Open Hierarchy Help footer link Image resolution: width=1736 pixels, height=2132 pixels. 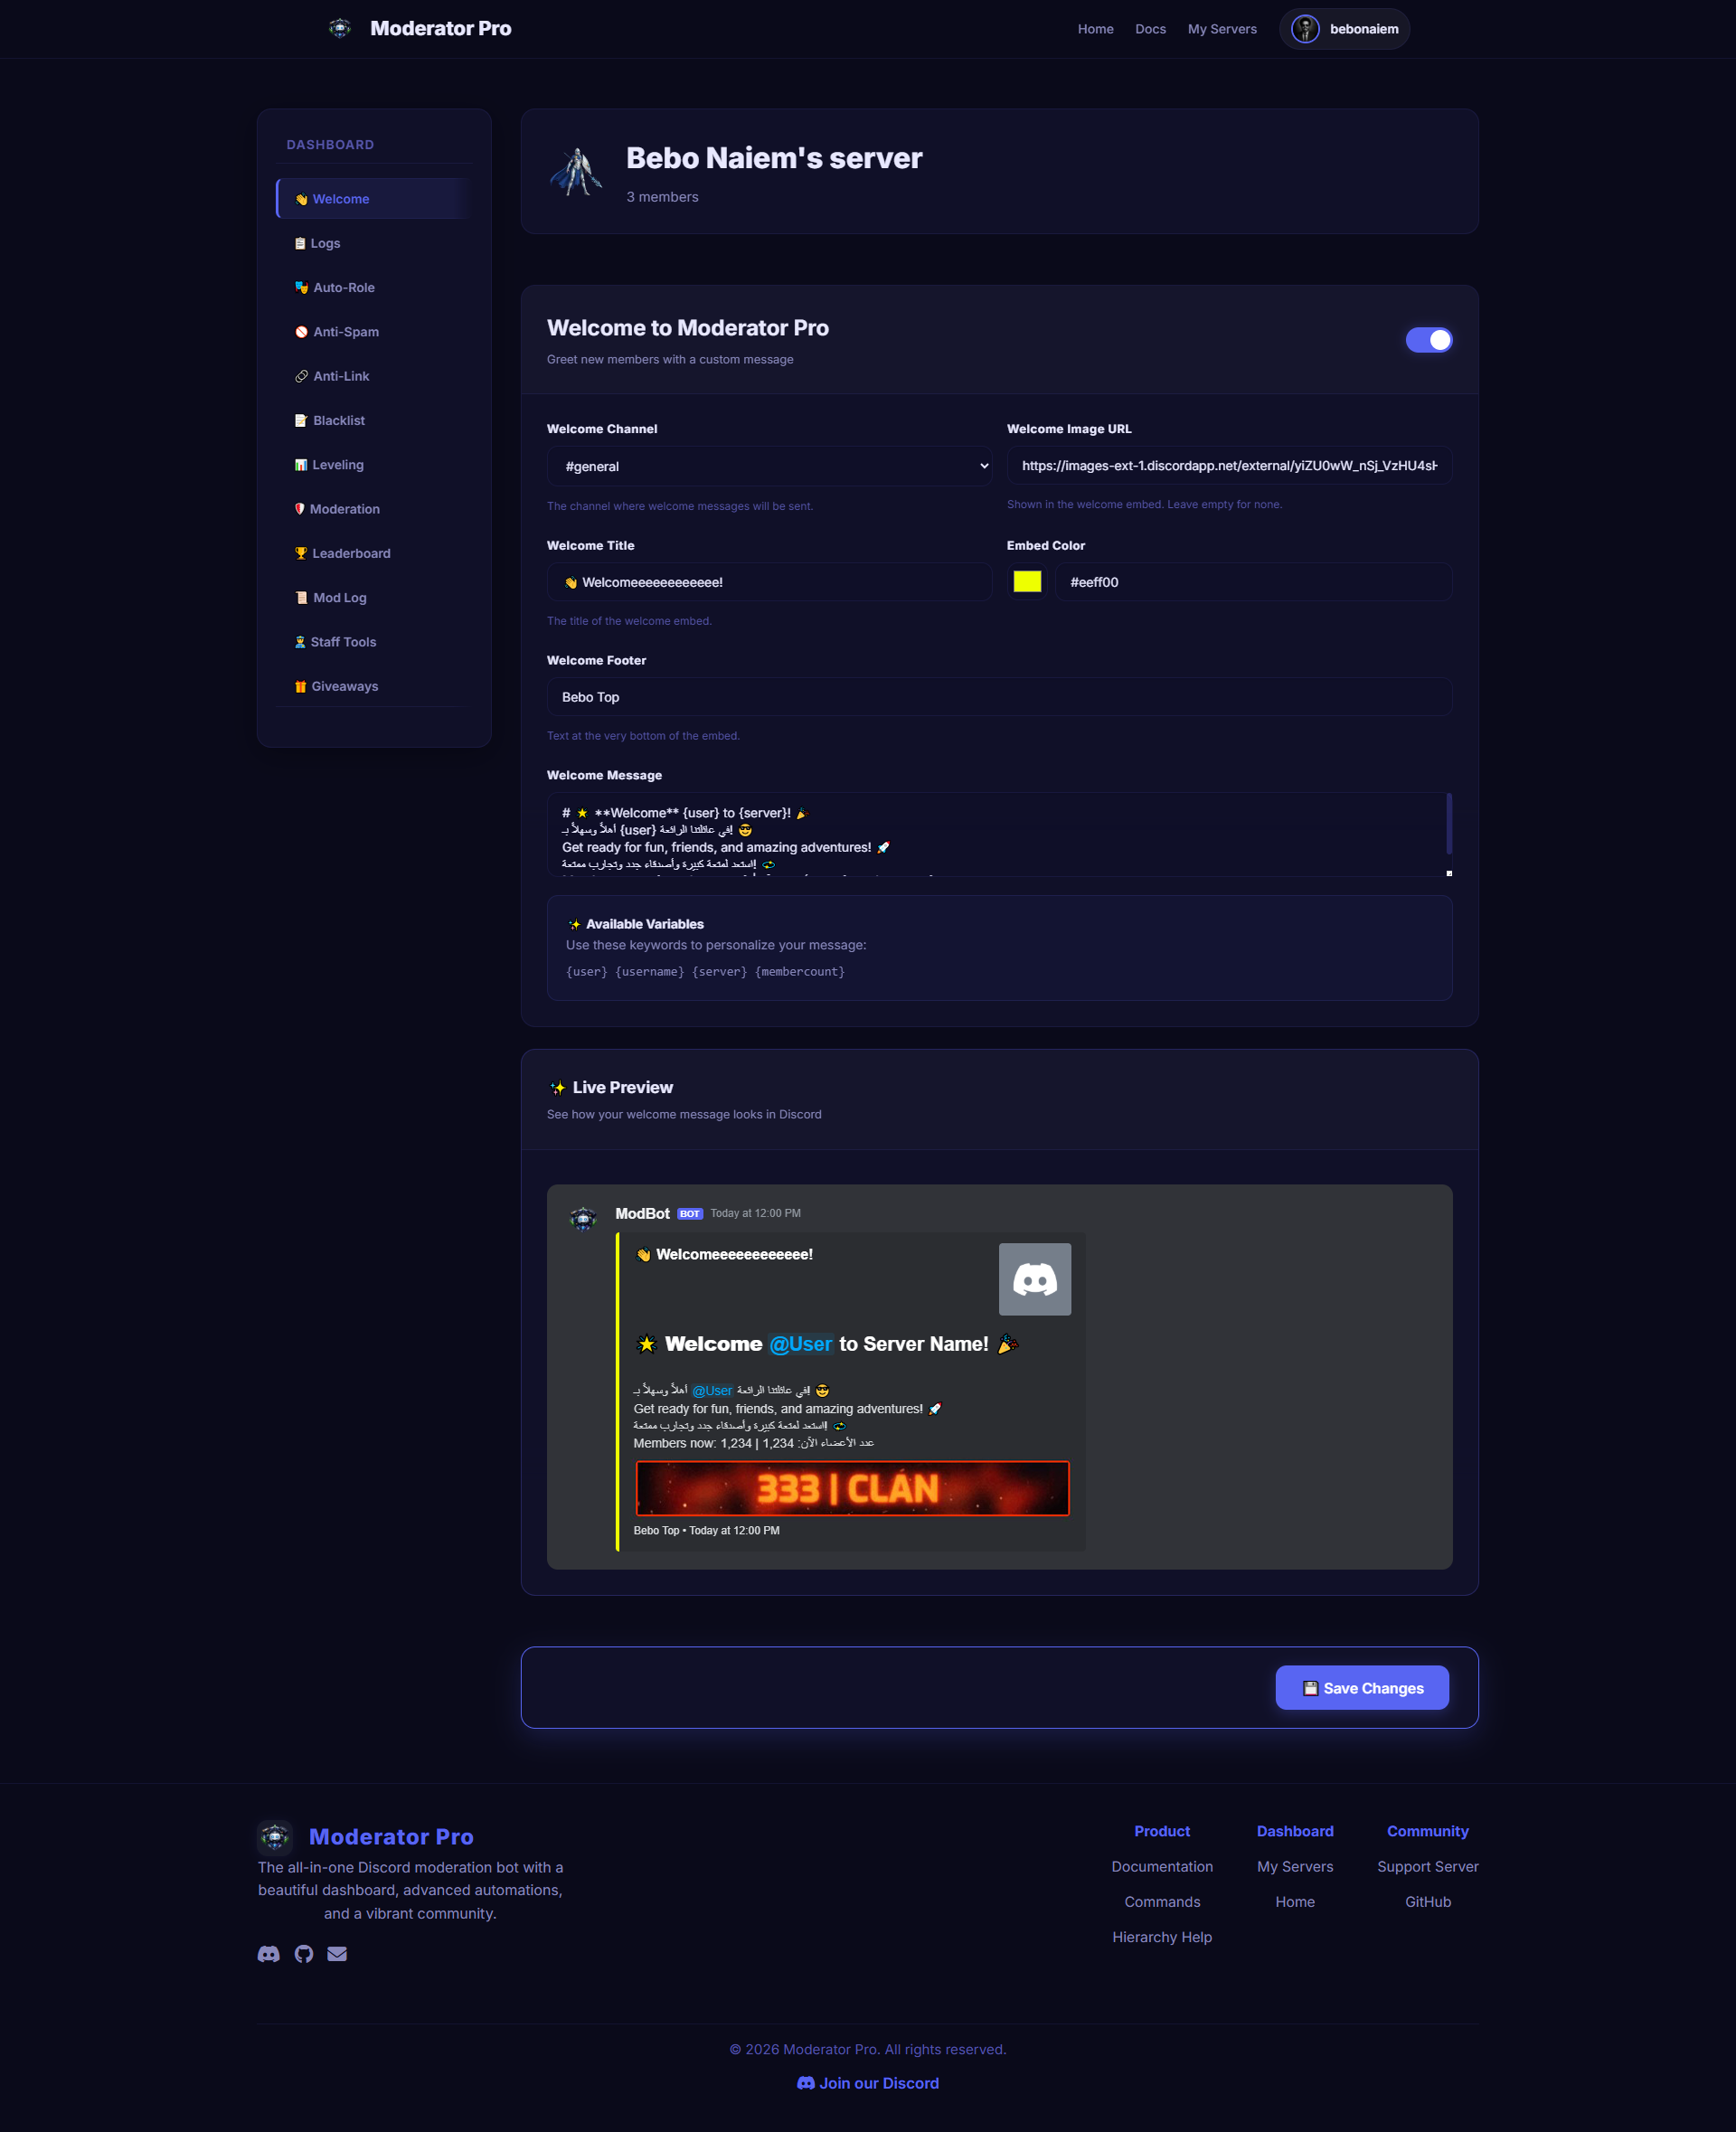click(1162, 1937)
